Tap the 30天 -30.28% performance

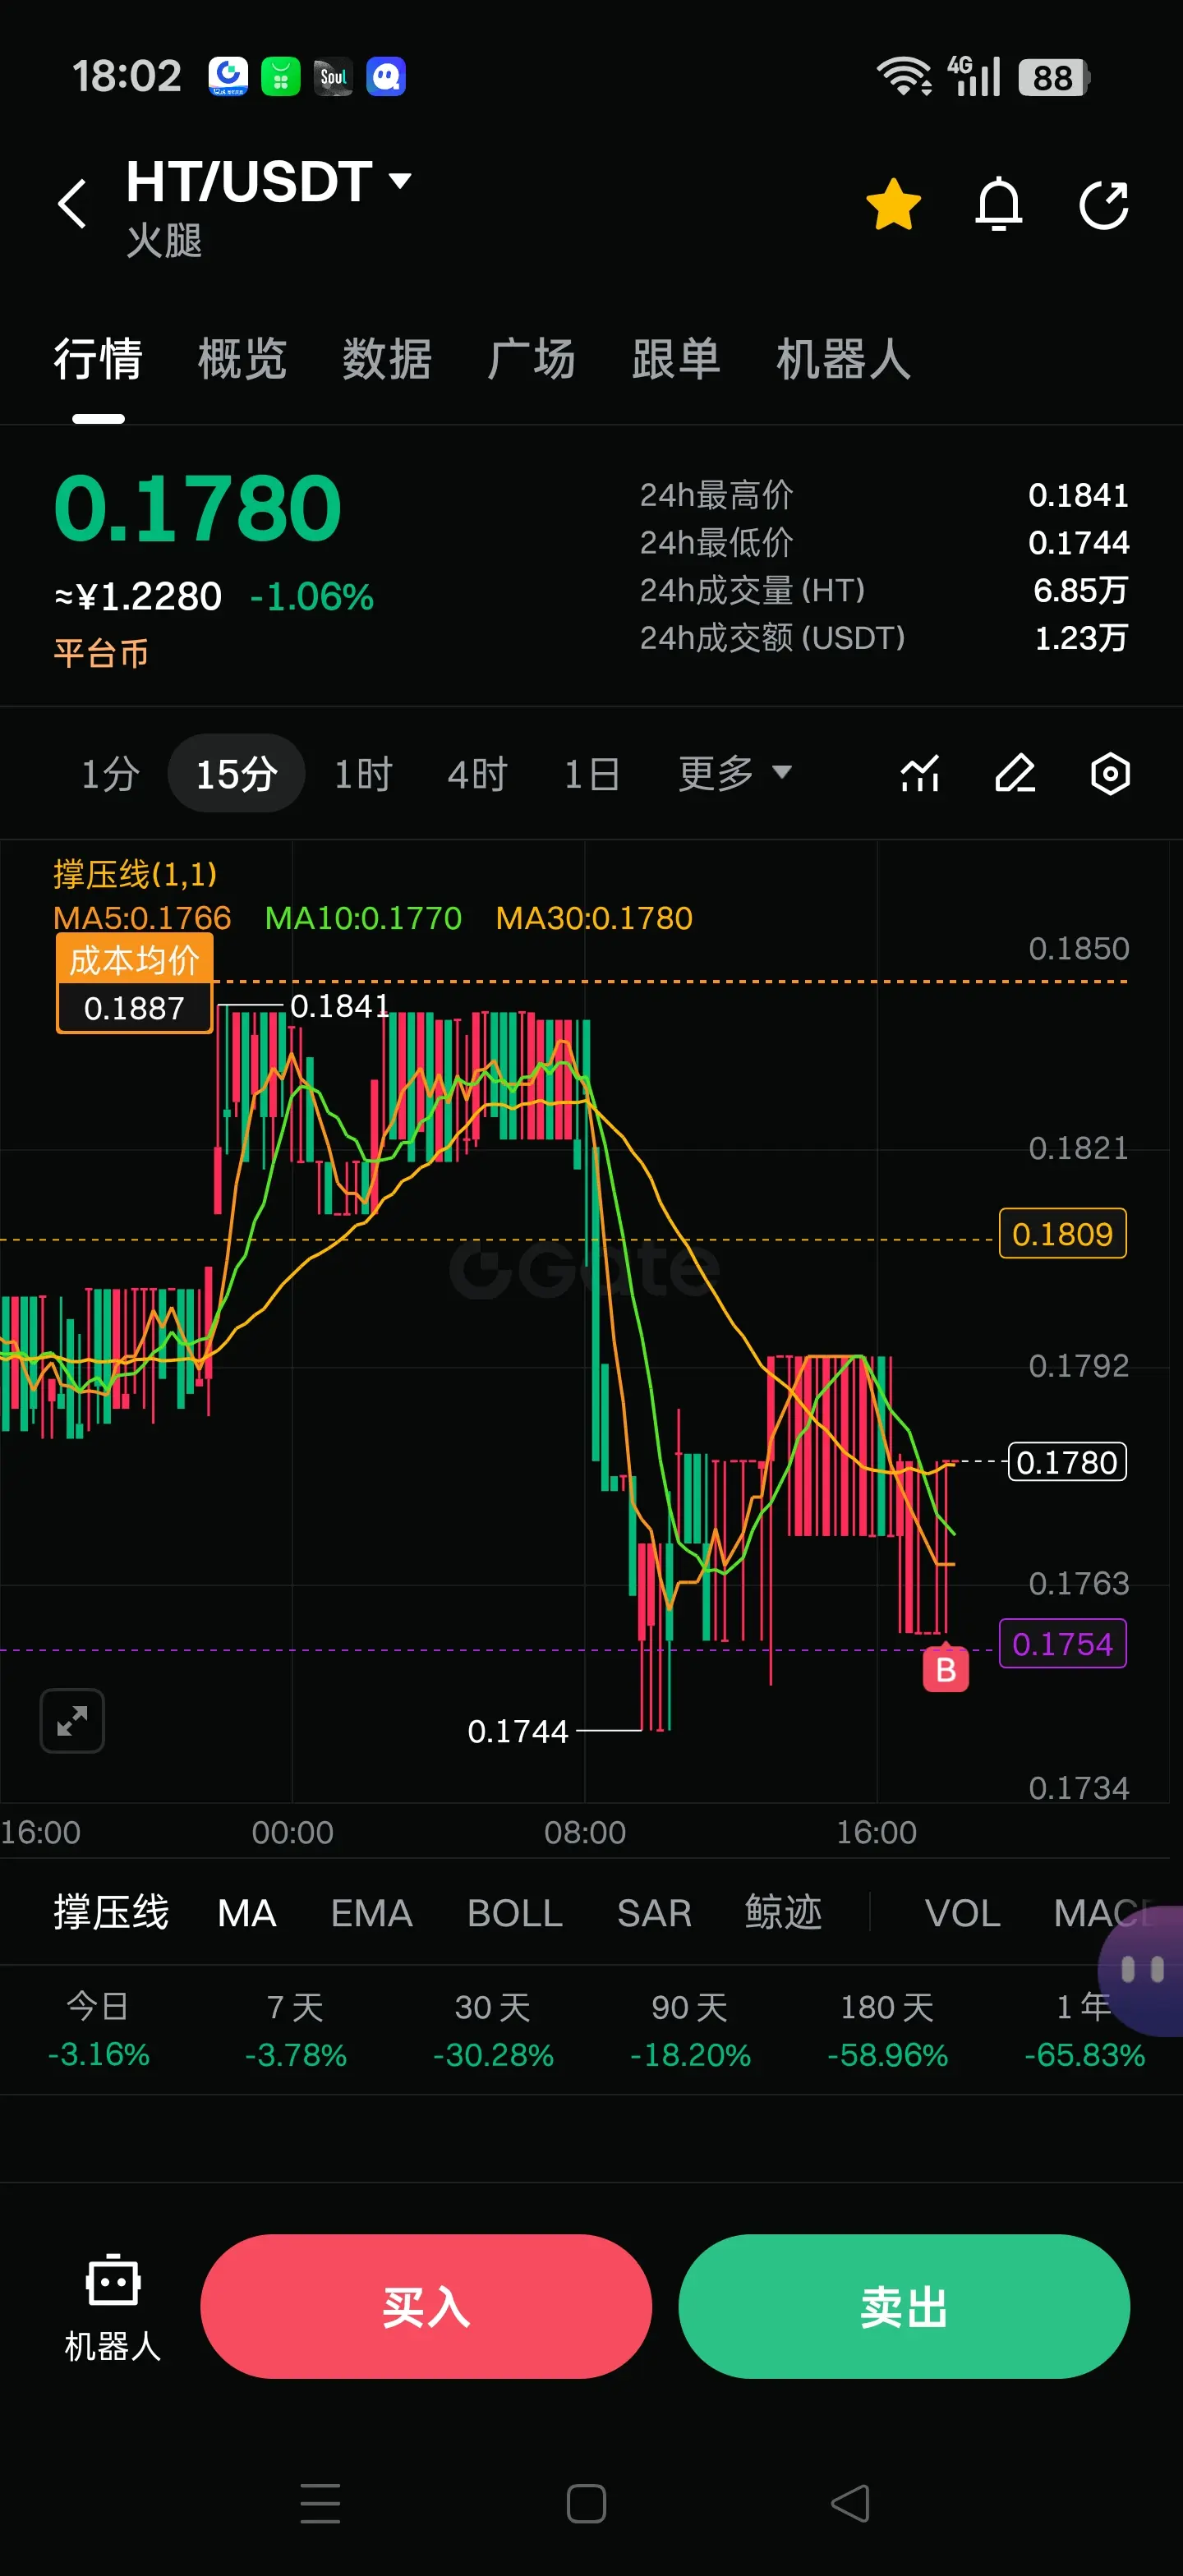pos(493,2030)
